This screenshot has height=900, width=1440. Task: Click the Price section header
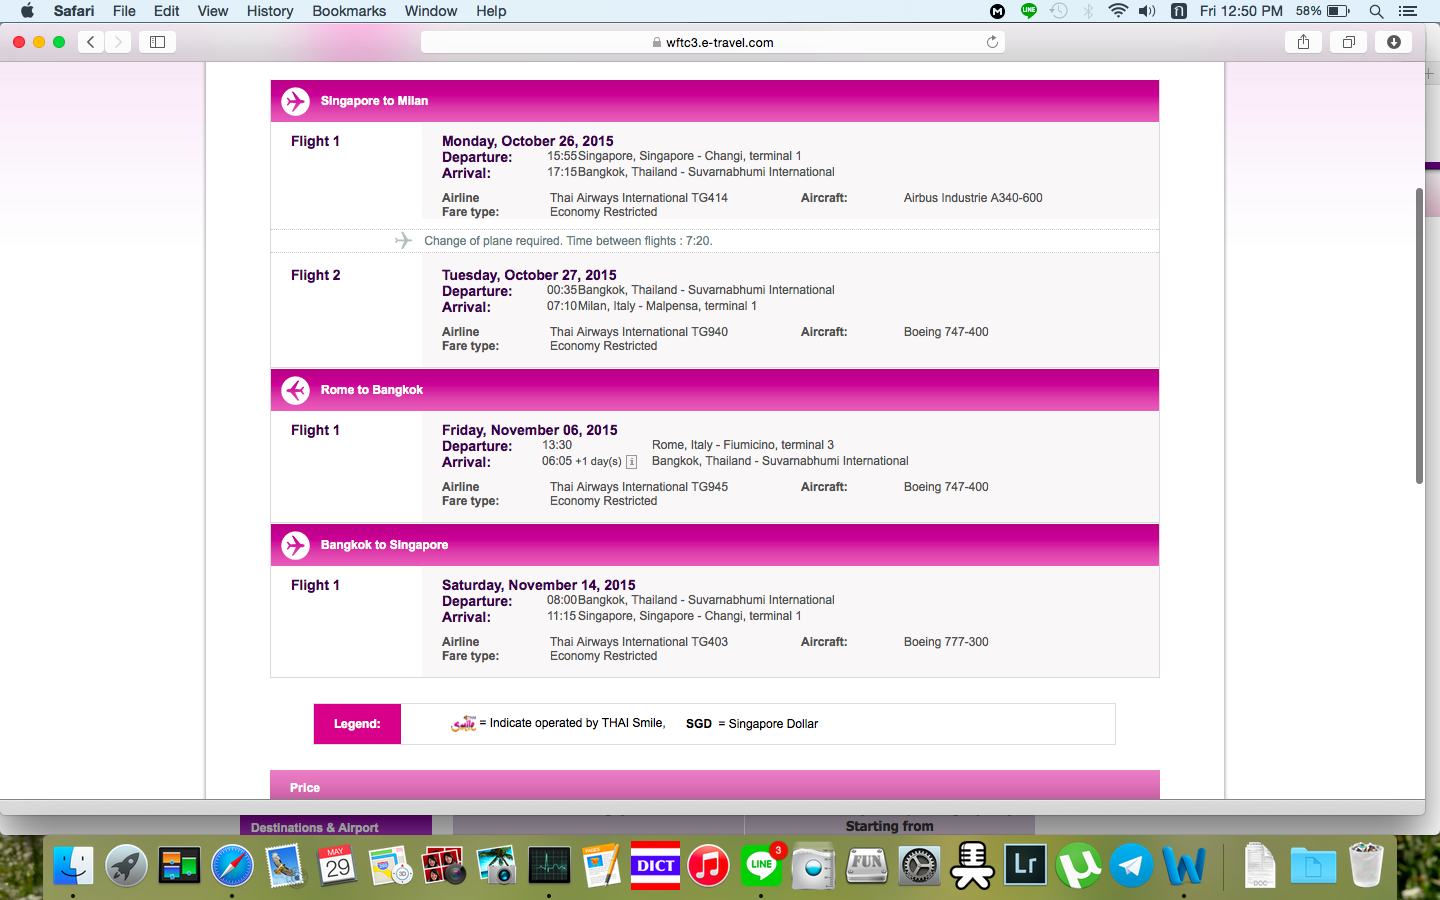click(715, 785)
